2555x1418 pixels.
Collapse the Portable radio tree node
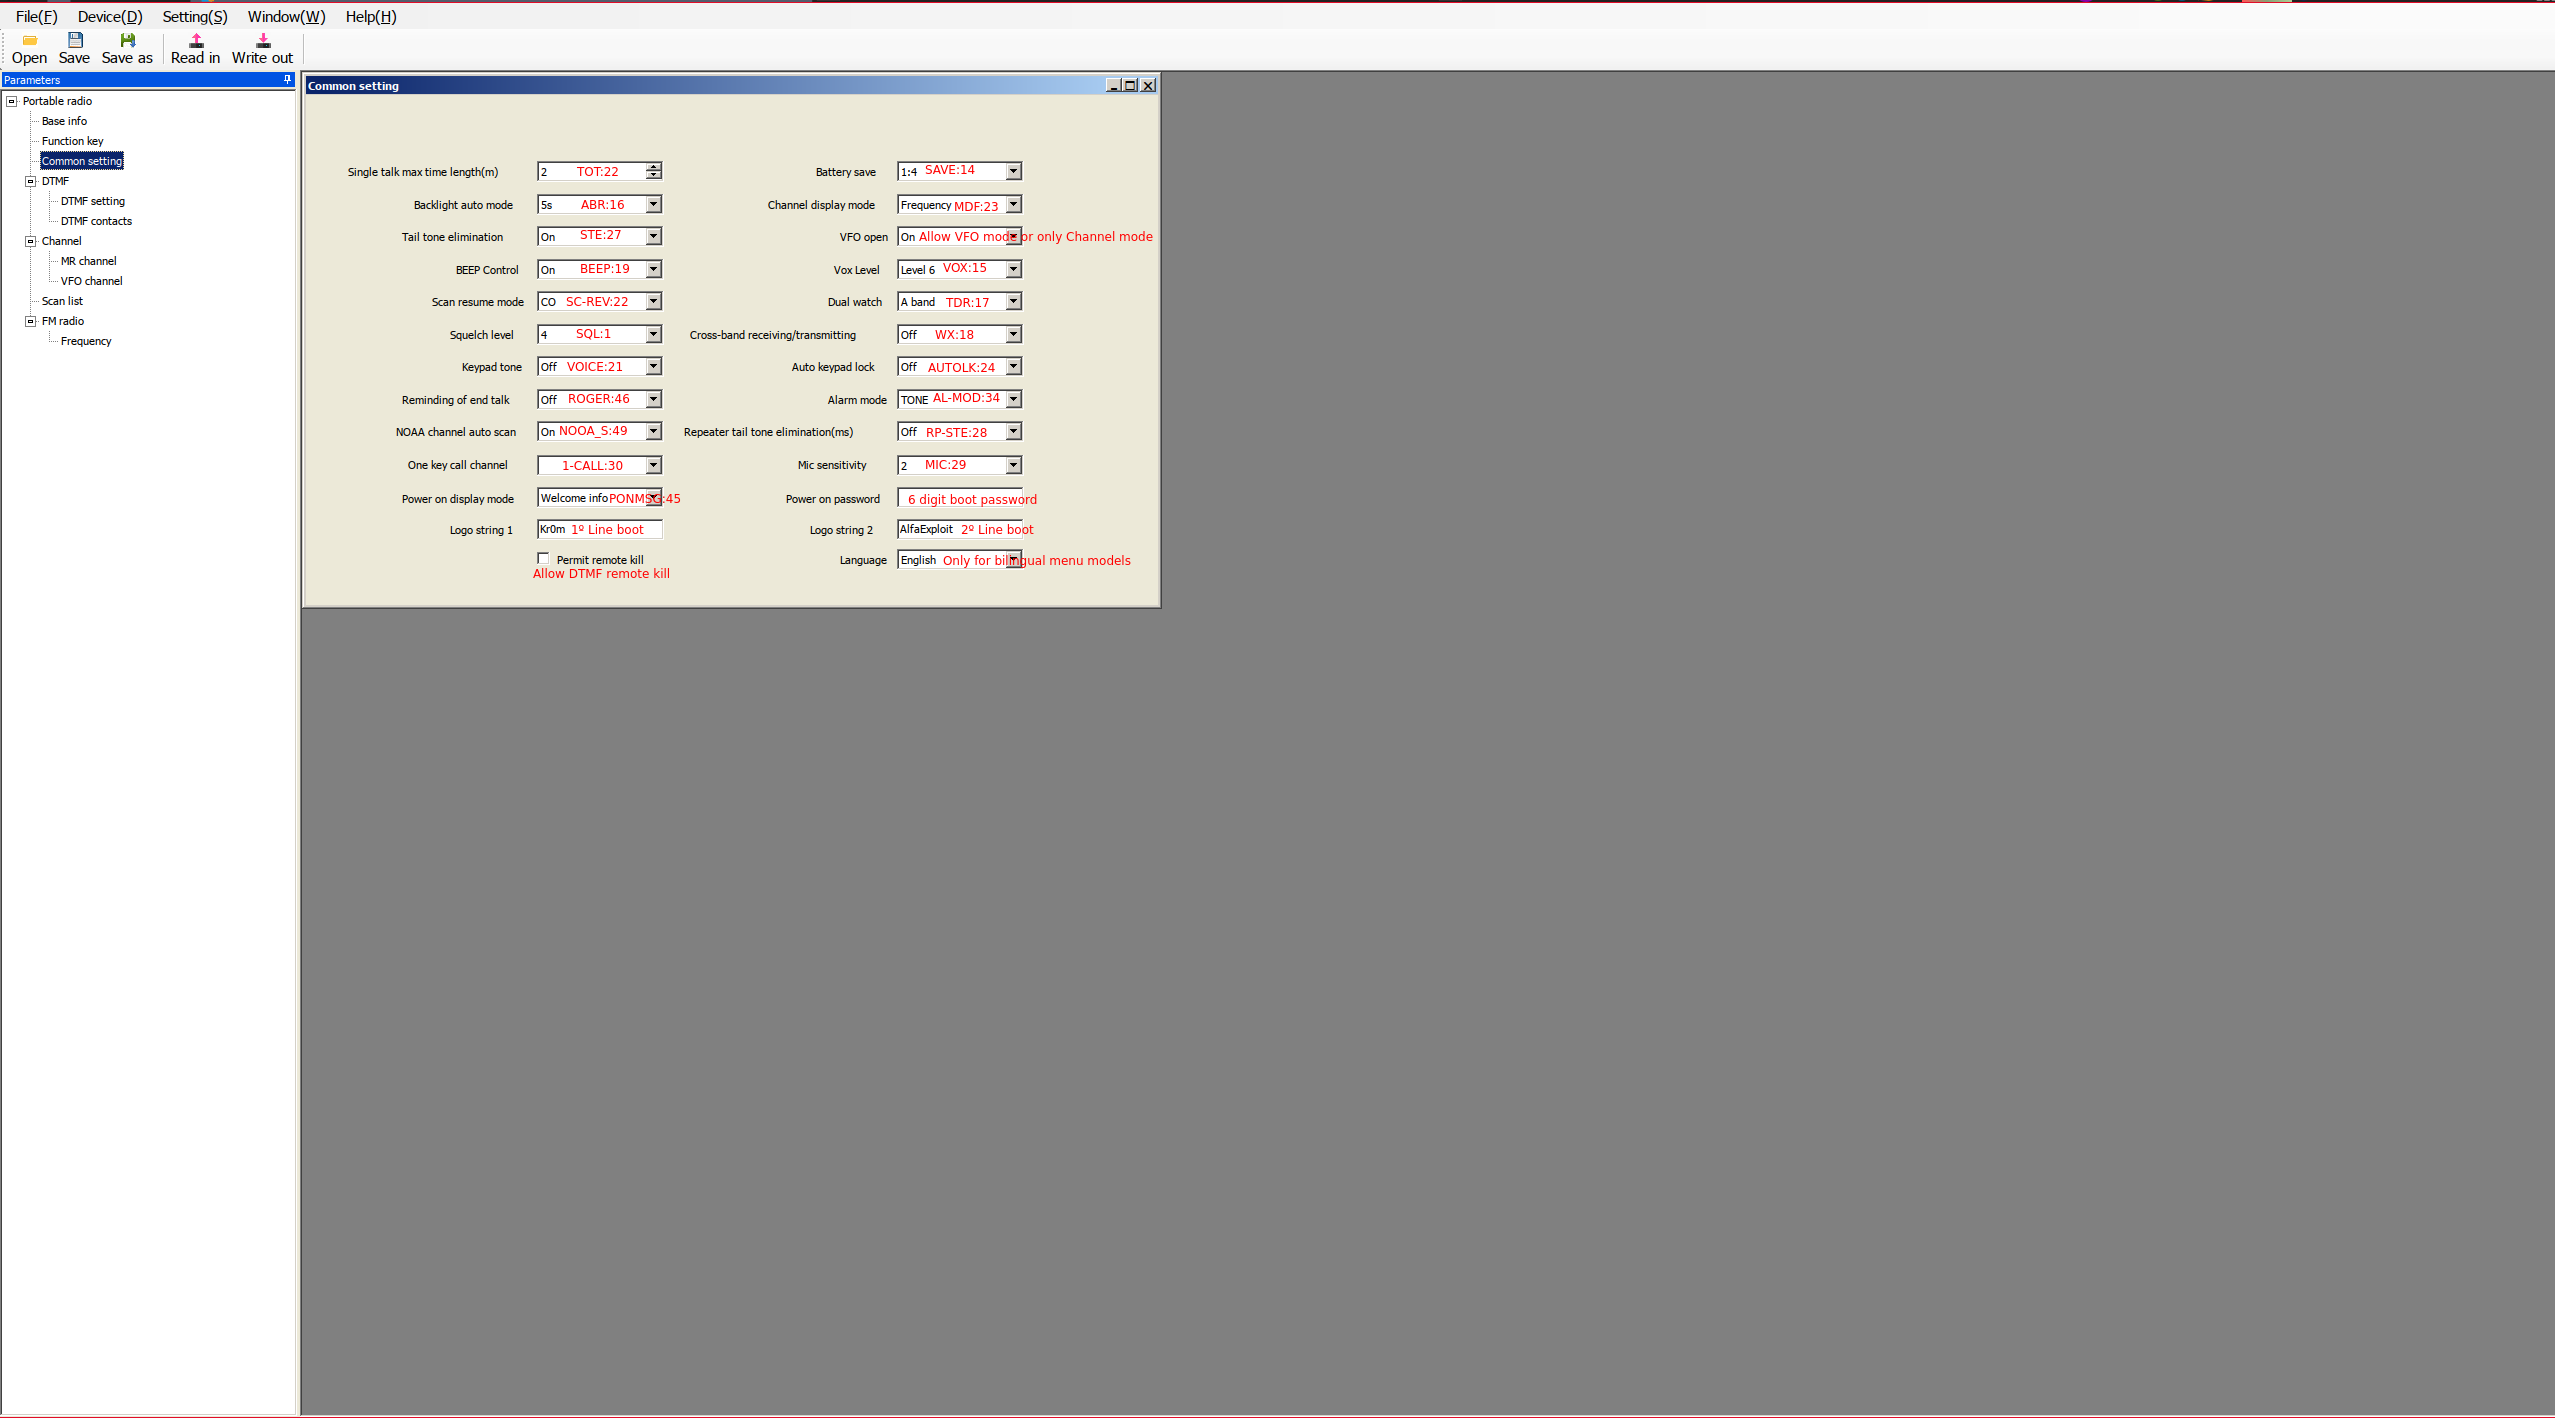point(12,101)
